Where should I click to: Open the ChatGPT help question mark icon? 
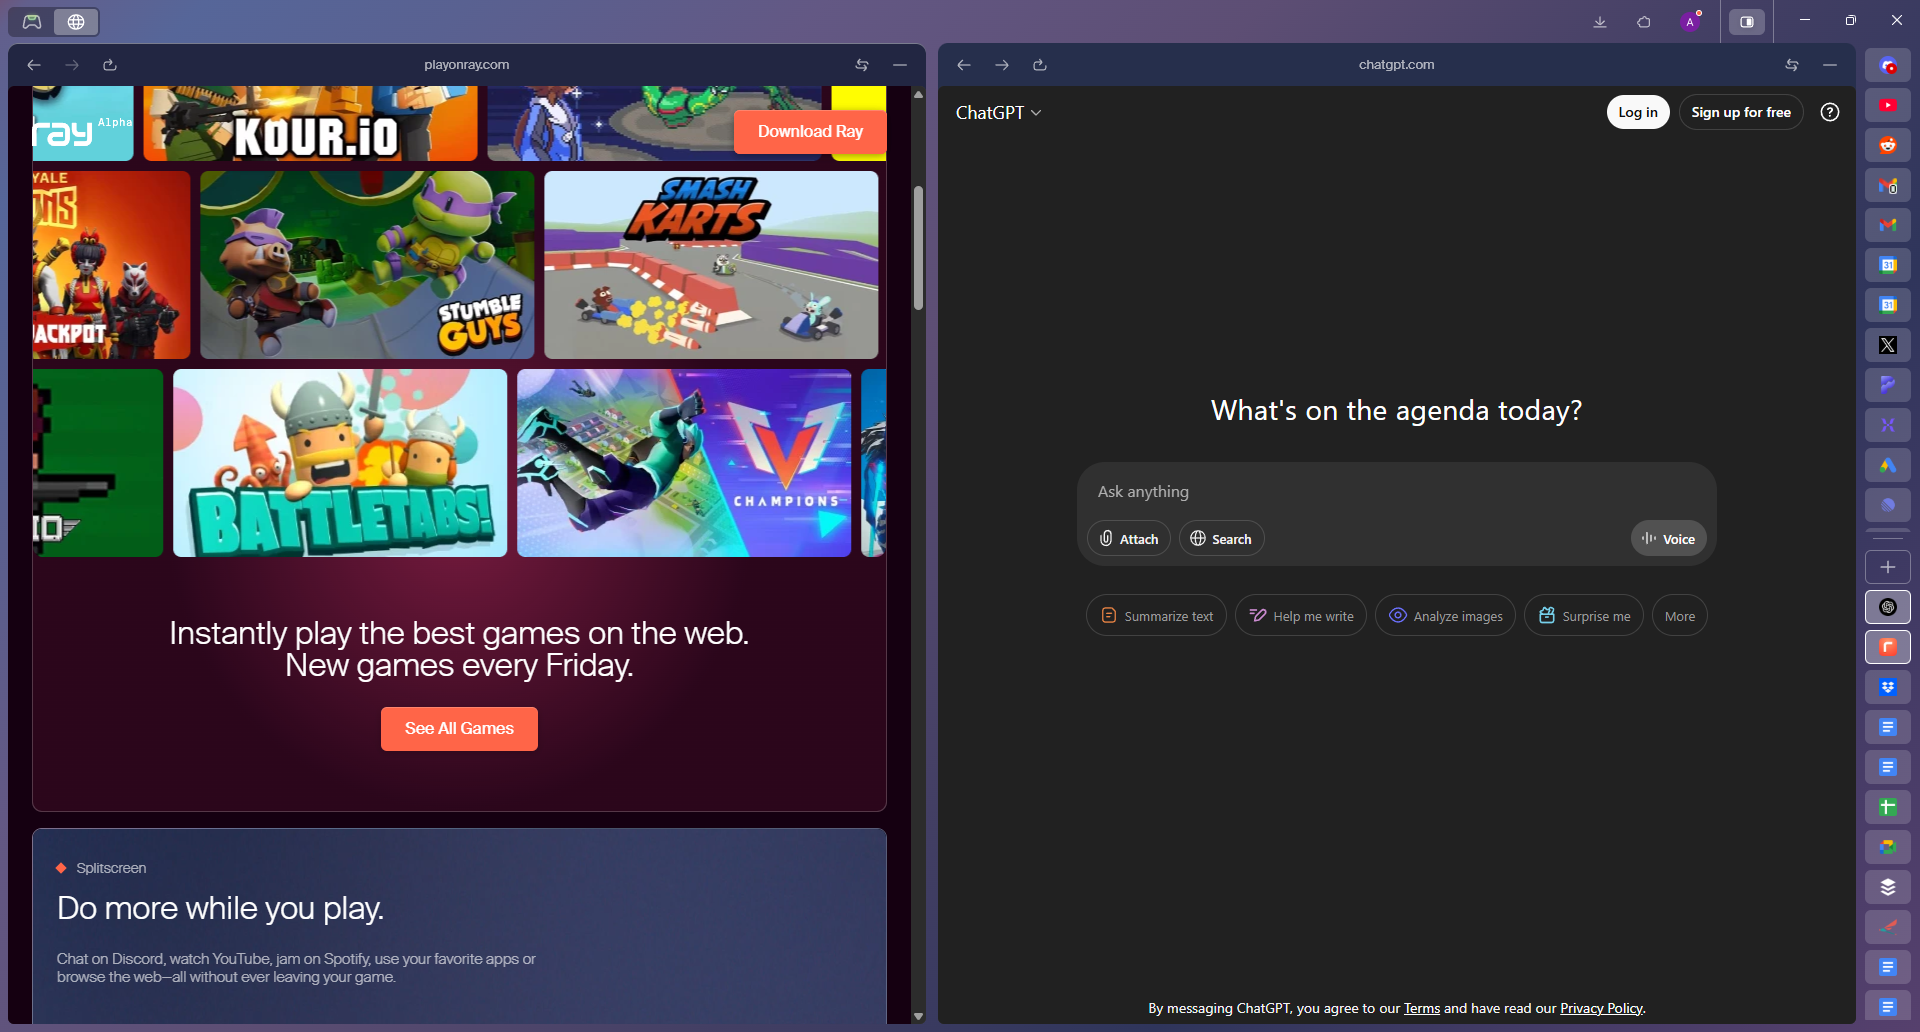(1830, 112)
